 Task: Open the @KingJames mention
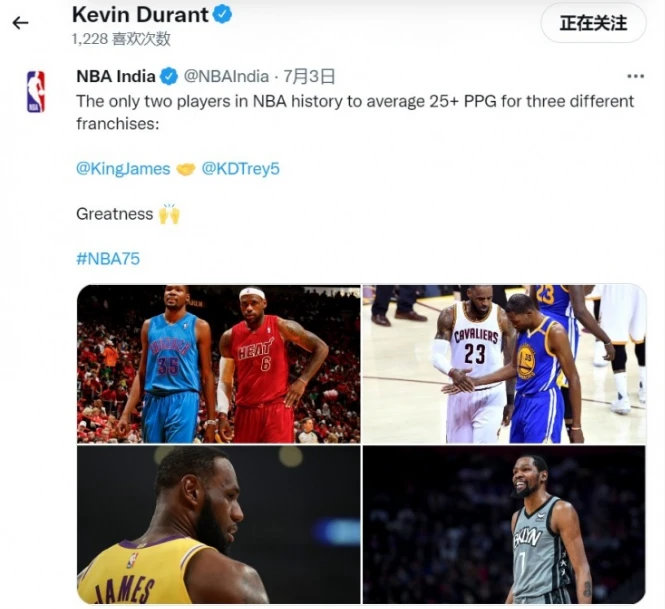pos(123,169)
